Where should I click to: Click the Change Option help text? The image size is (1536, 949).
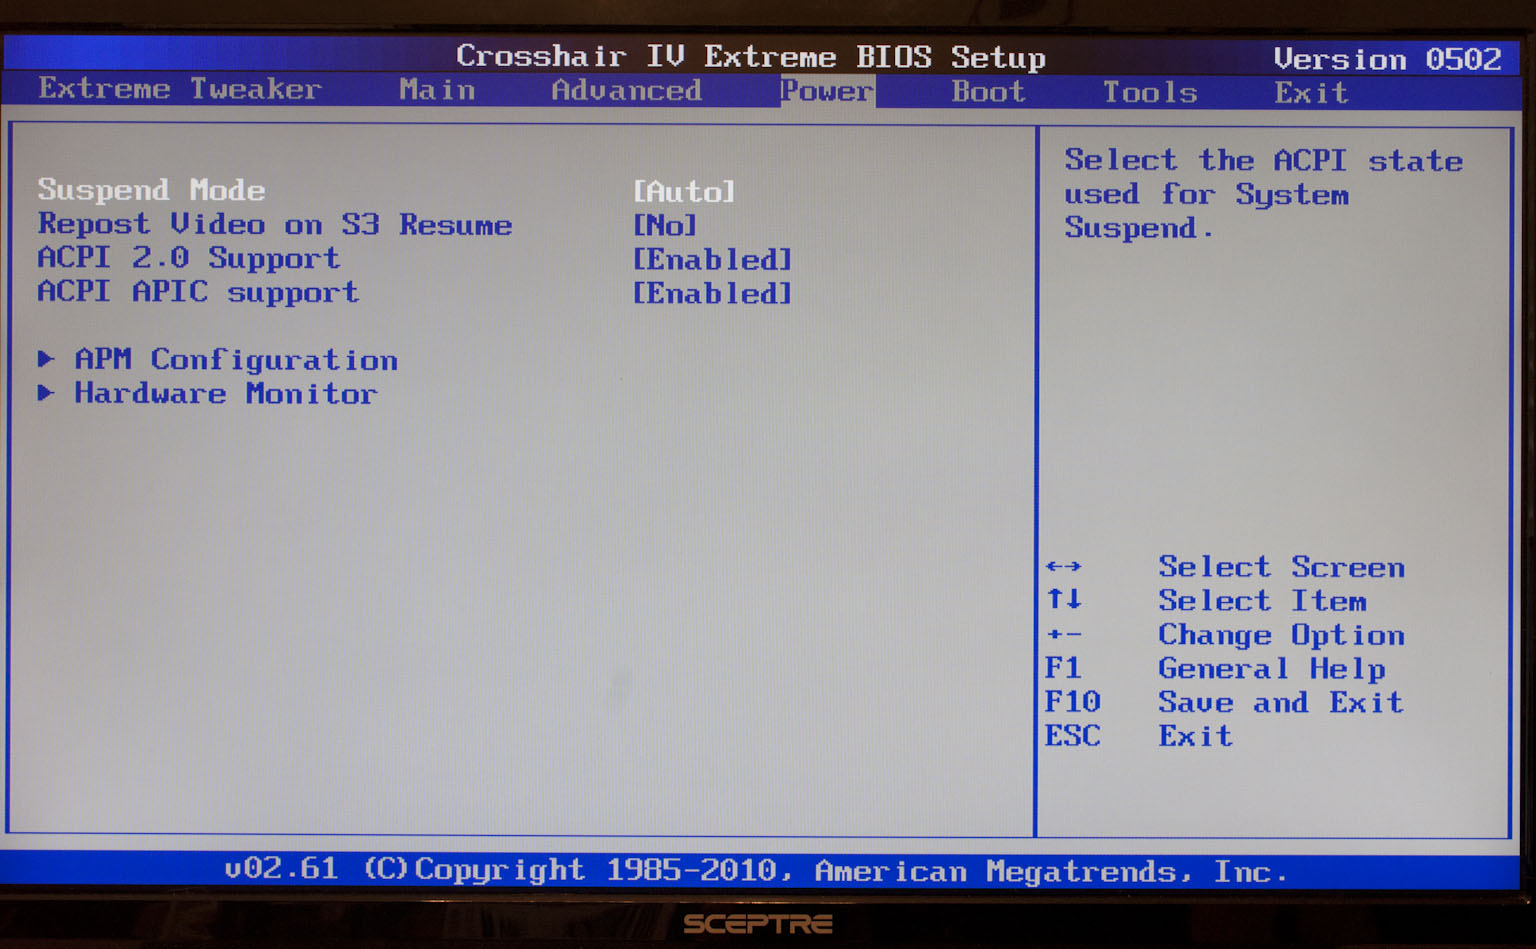[1282, 636]
